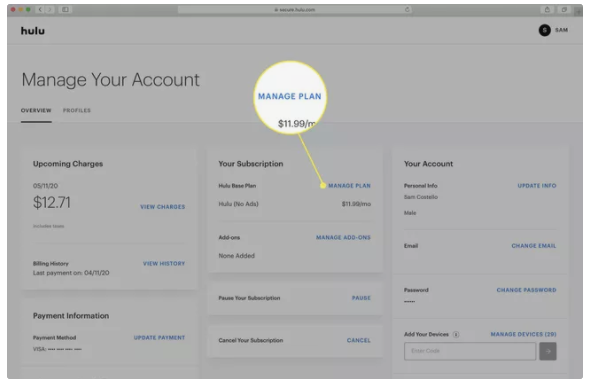Image resolution: width=591 pixels, height=381 pixels.
Task: Click Manage Plan in Your Subscription
Action: (349, 186)
